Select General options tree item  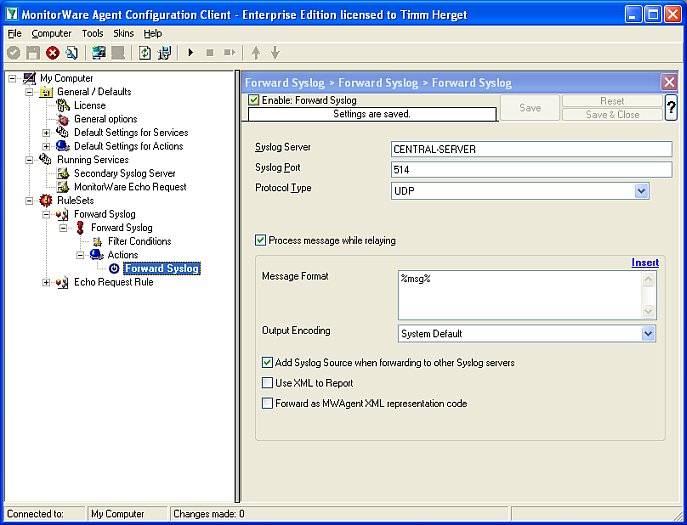tap(105, 119)
